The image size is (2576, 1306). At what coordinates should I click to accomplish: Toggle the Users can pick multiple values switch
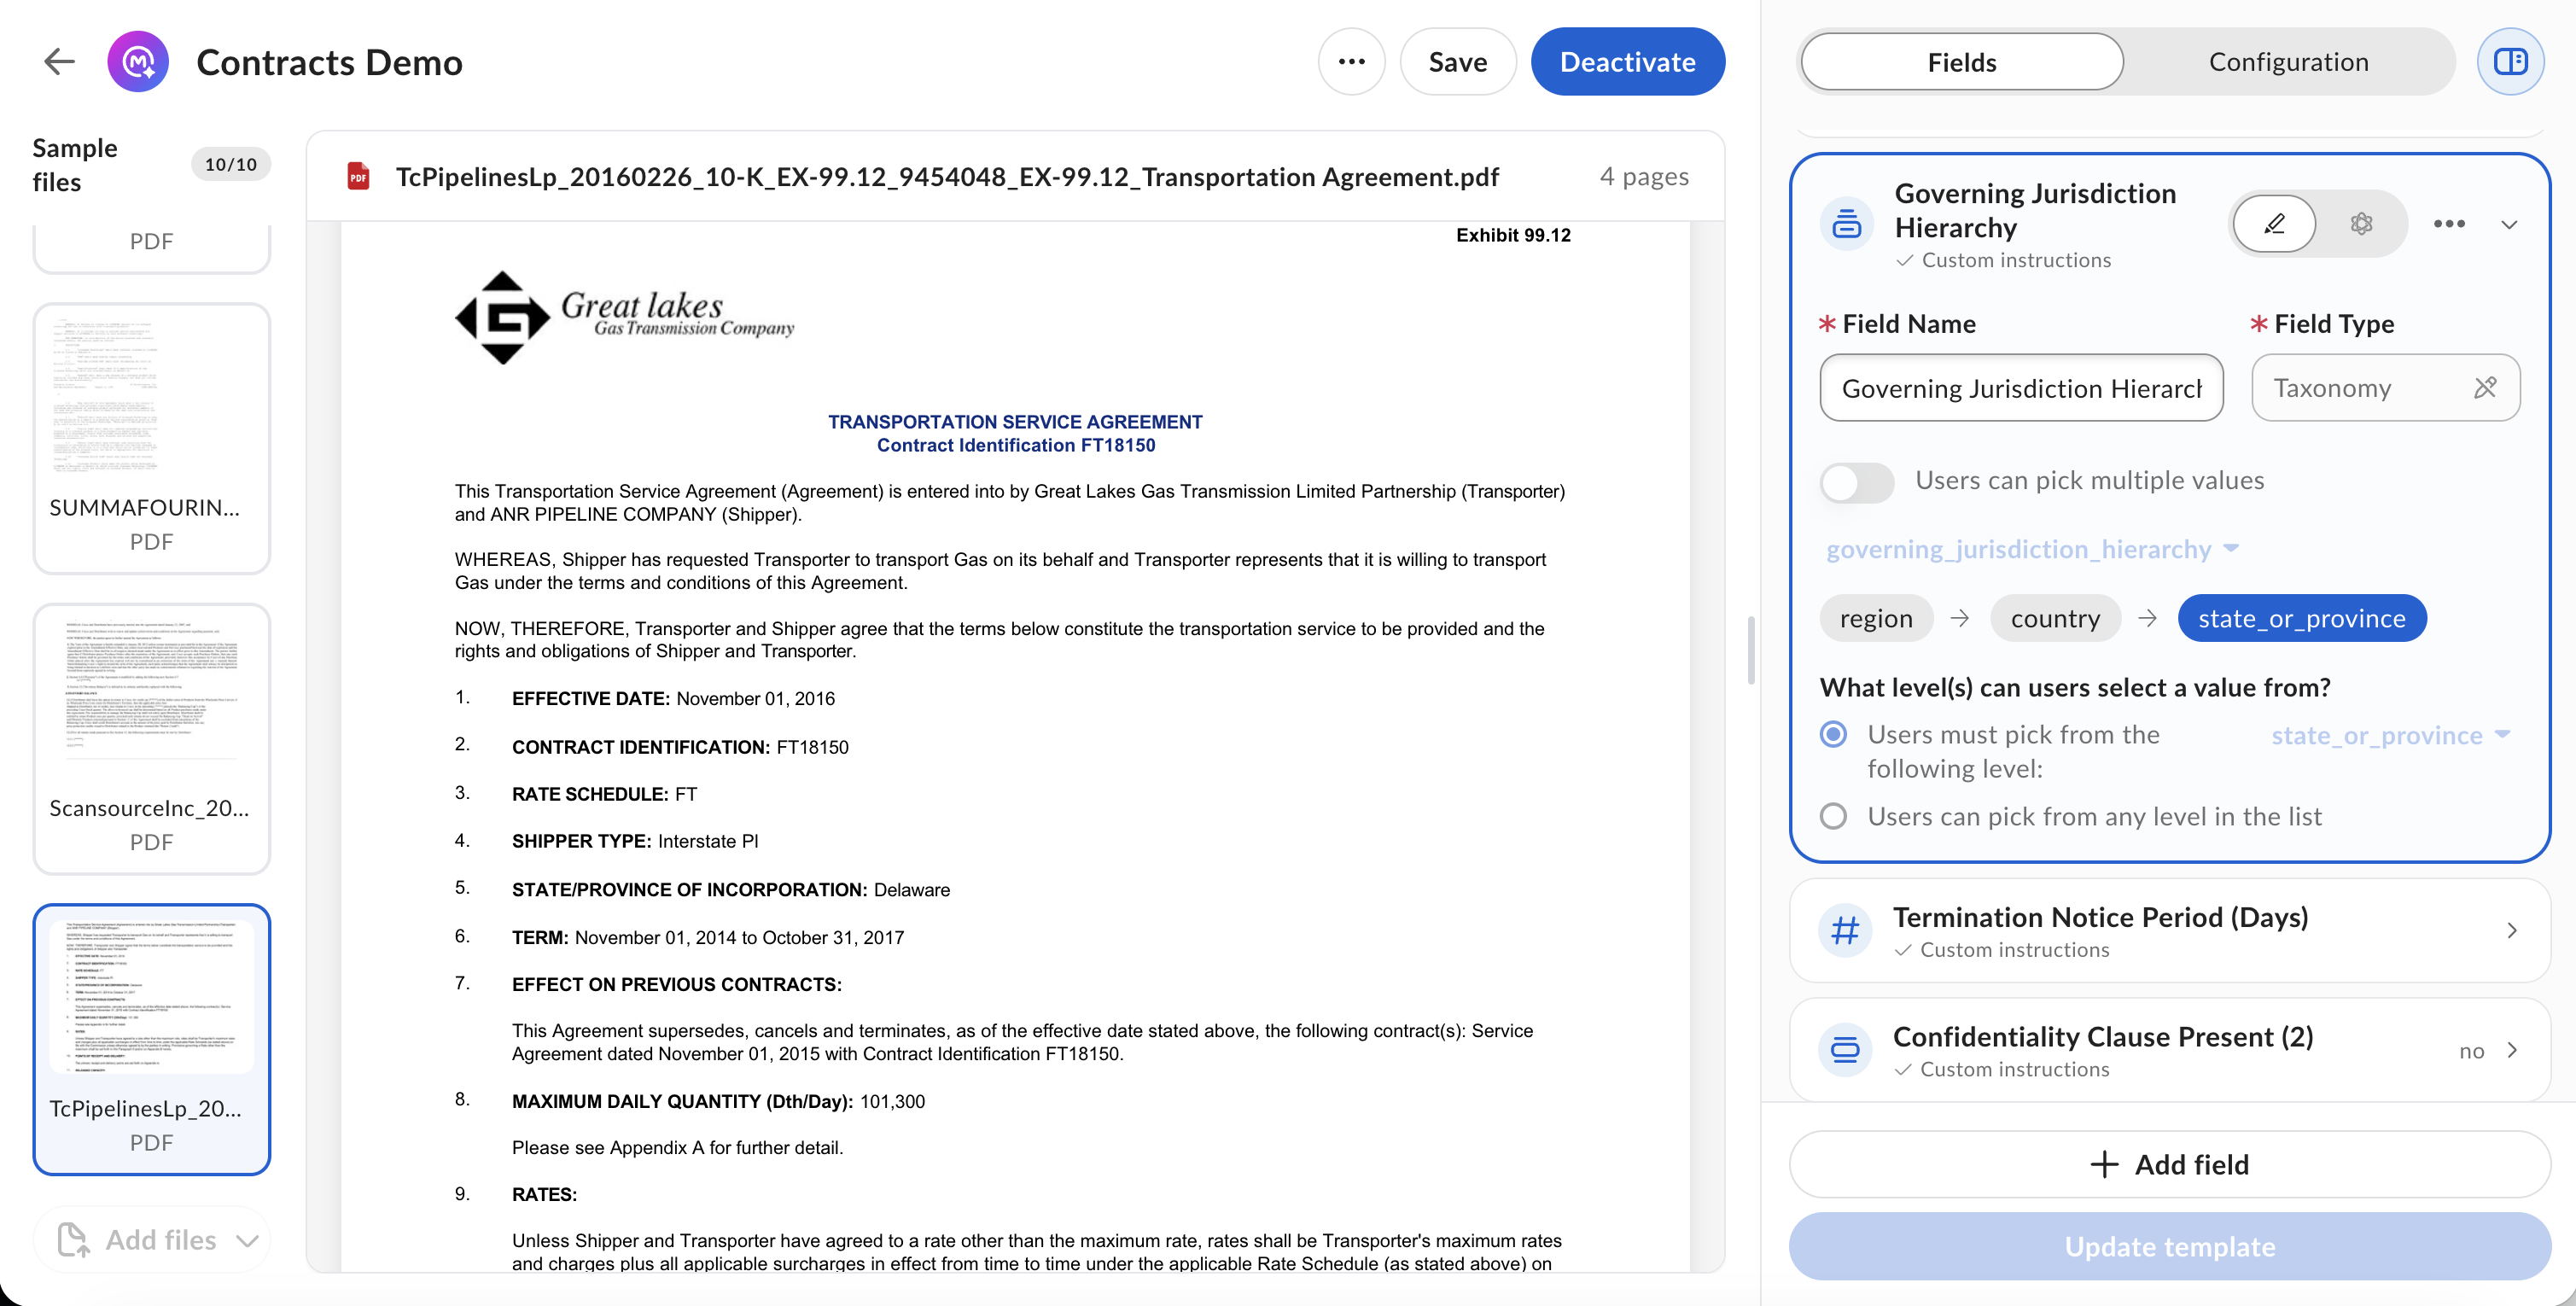[x=1857, y=482]
